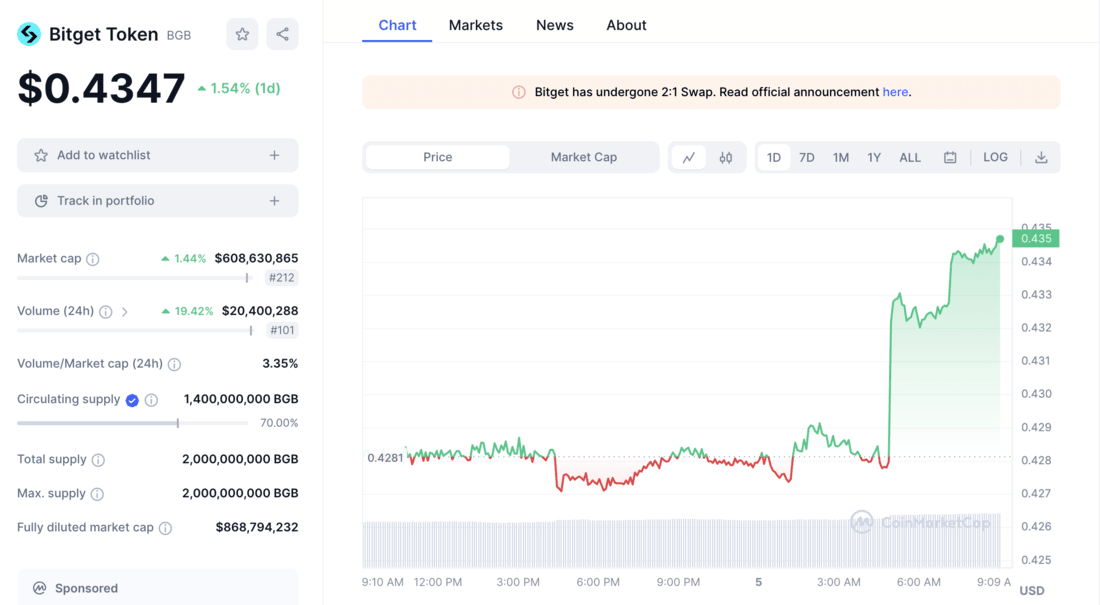Click the $868,794,232 fully diluted value

click(x=257, y=527)
